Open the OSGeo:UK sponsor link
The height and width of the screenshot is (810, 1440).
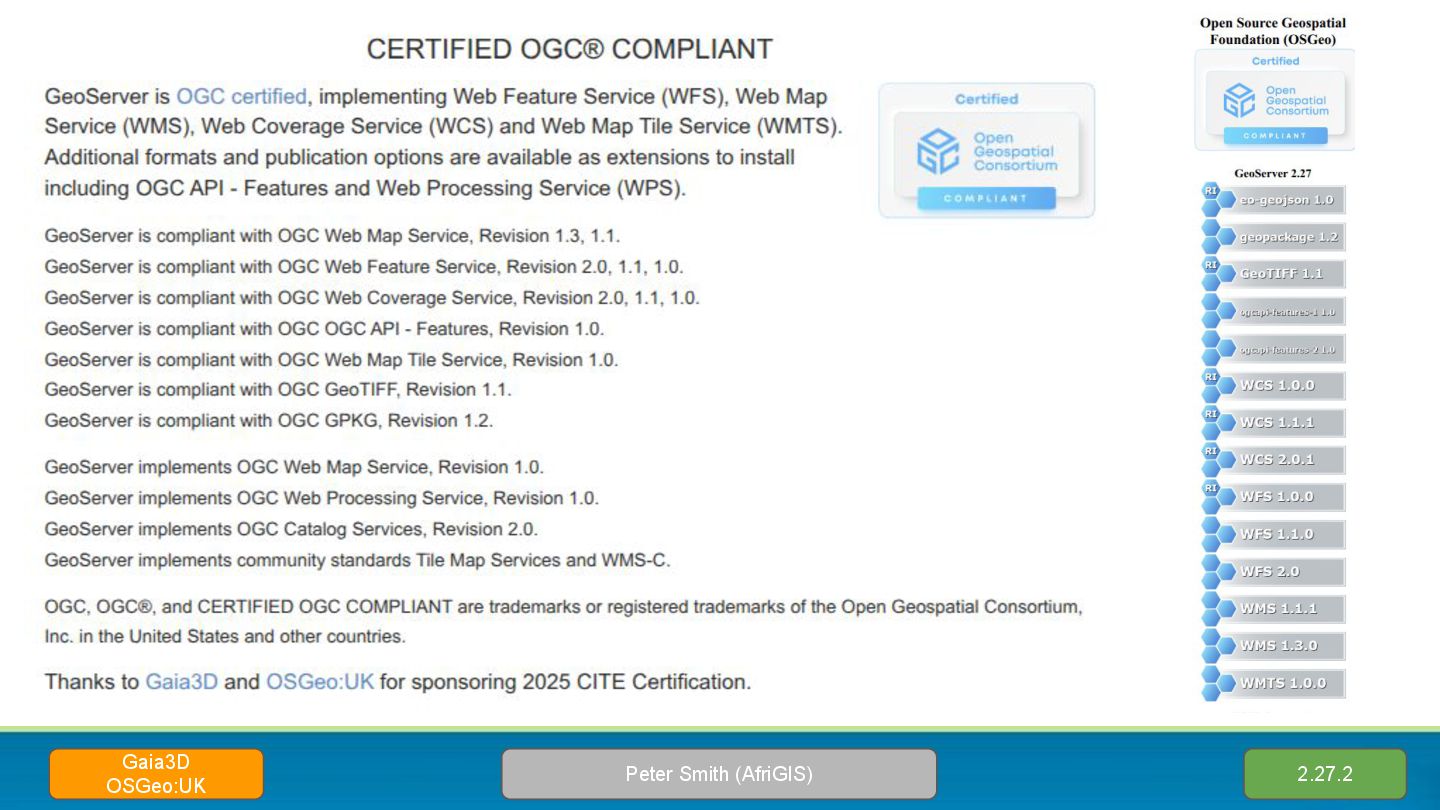click(320, 682)
